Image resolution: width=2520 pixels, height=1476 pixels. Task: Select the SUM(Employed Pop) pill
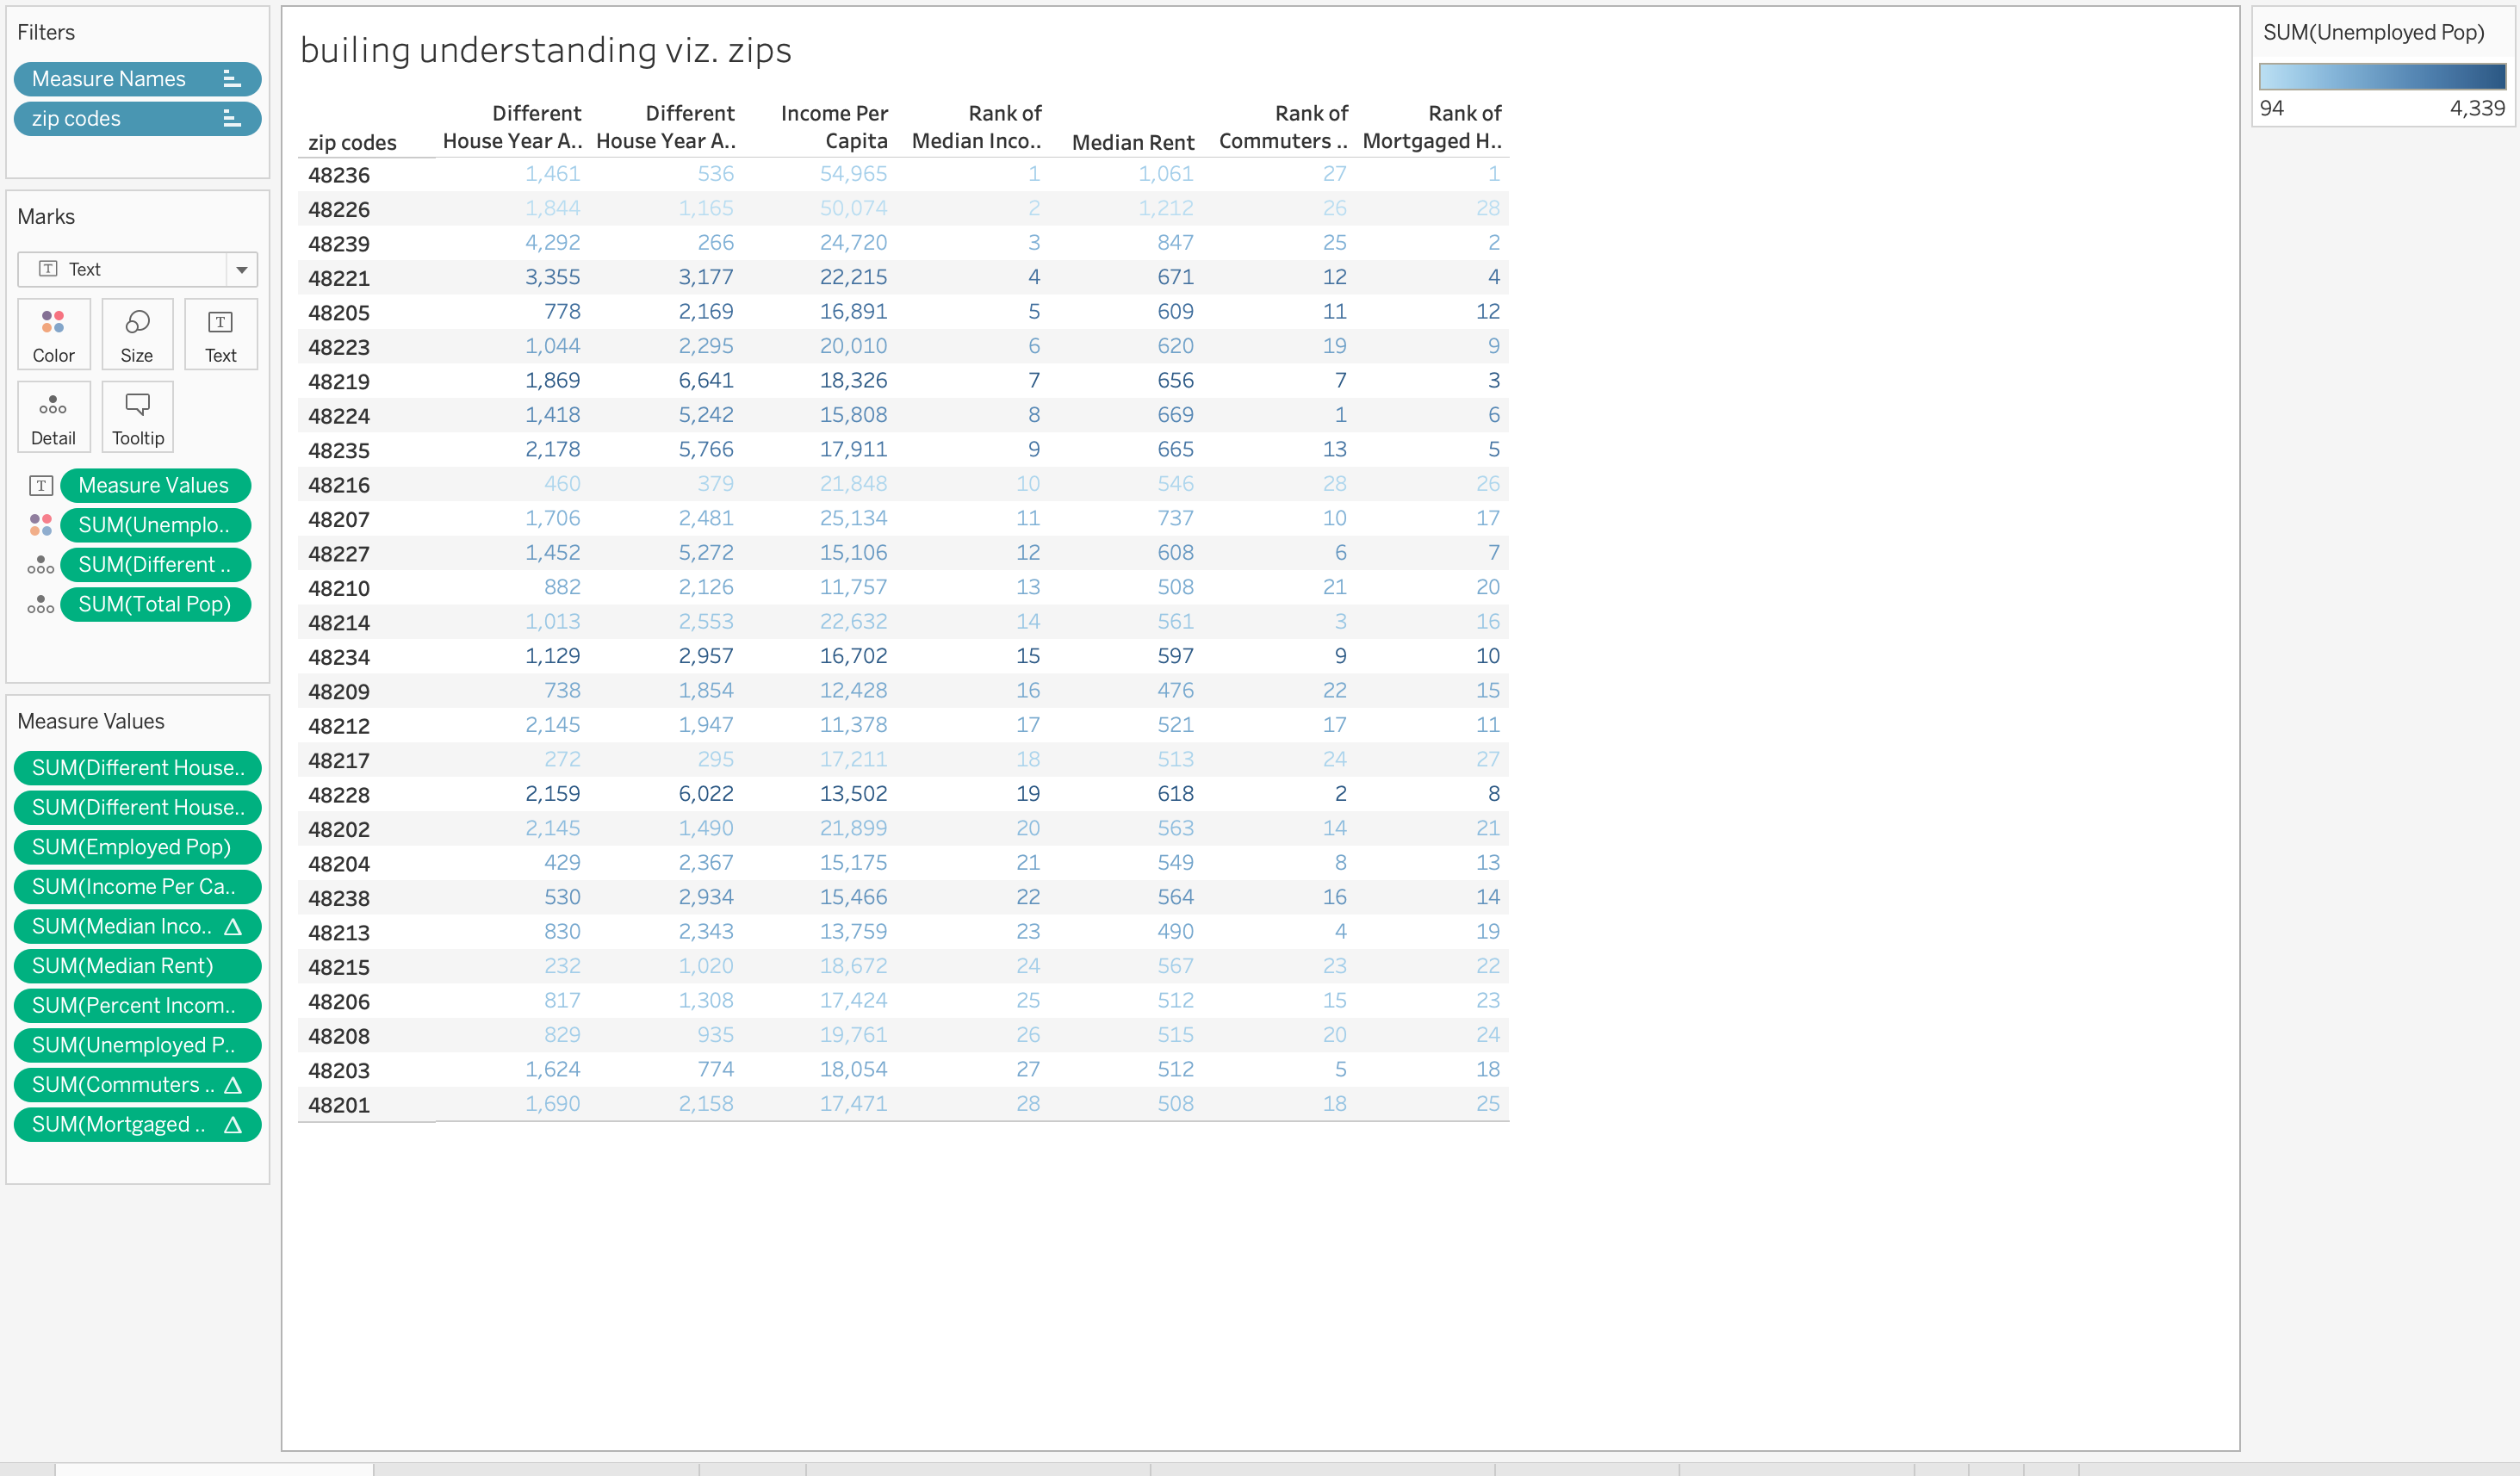[137, 847]
